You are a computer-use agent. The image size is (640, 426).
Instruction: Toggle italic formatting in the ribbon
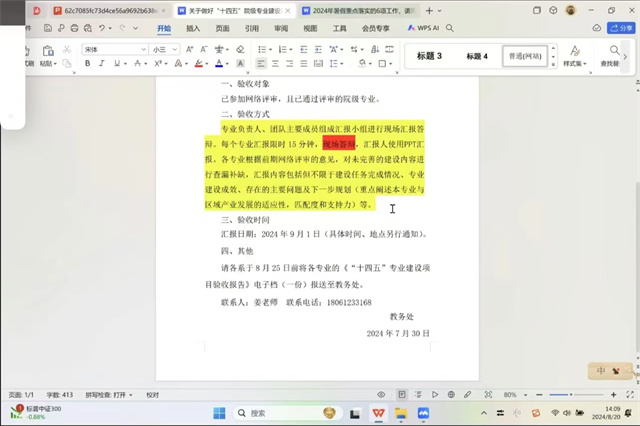click(102, 63)
